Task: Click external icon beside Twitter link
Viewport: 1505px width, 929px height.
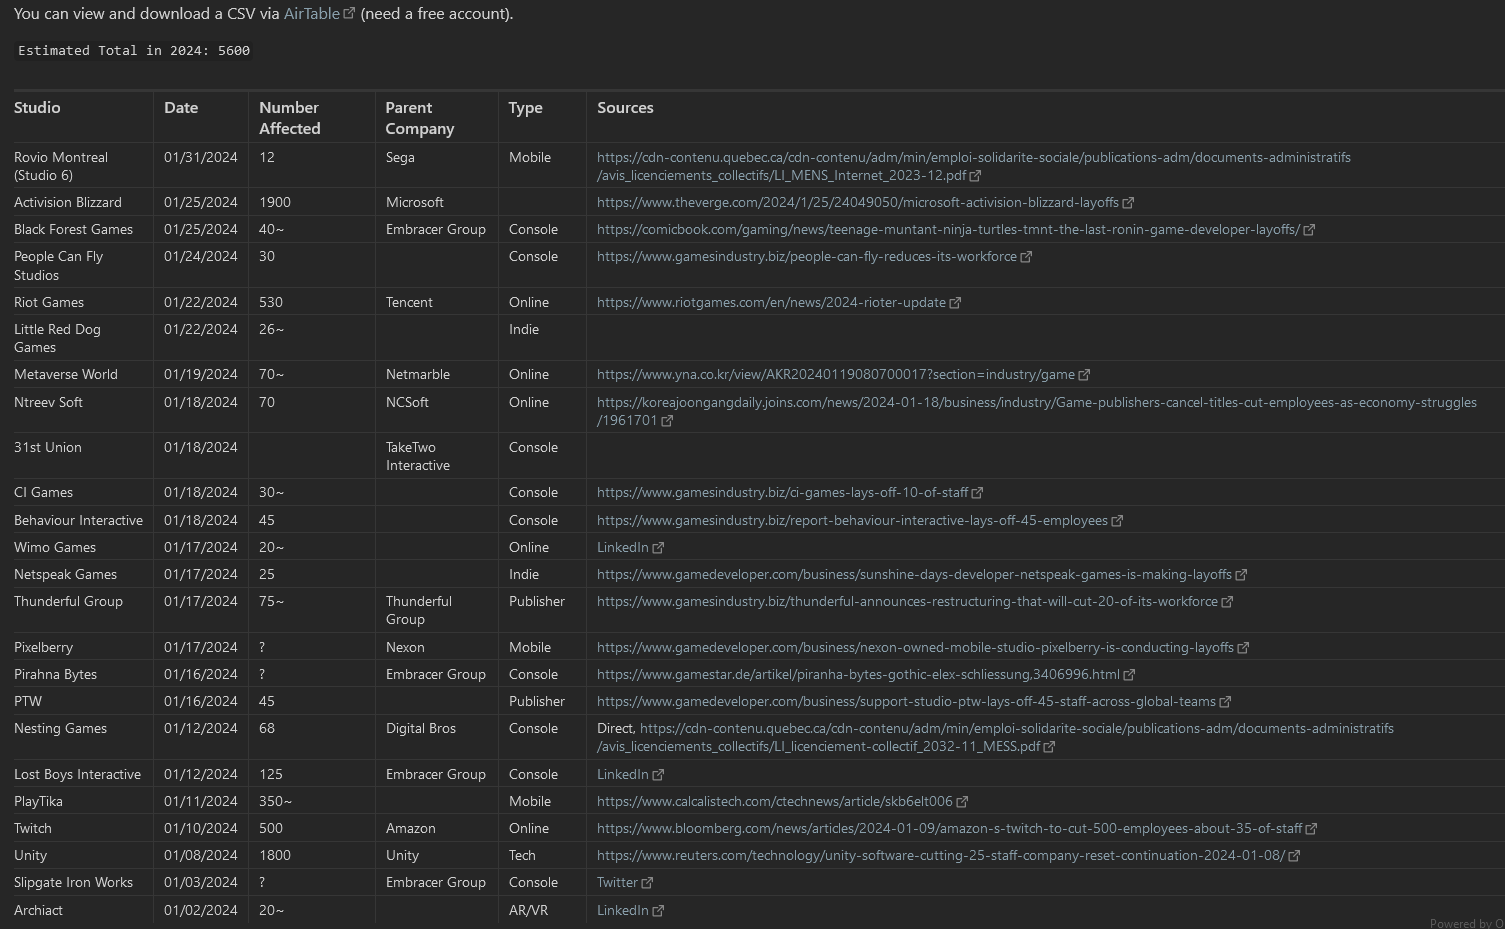Action: [x=647, y=883]
